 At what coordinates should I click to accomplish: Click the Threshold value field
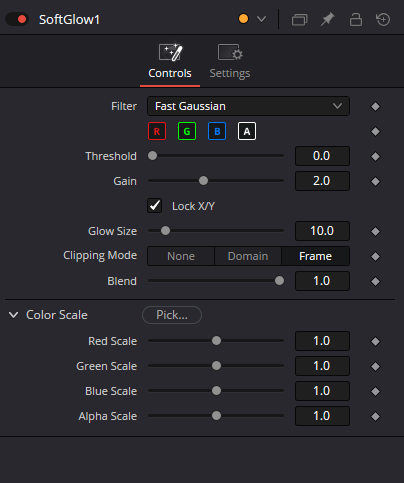[x=322, y=156]
